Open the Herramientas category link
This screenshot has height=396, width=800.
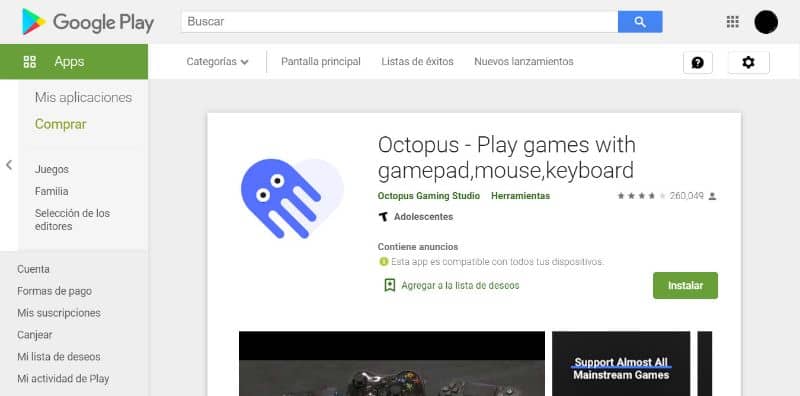point(520,196)
